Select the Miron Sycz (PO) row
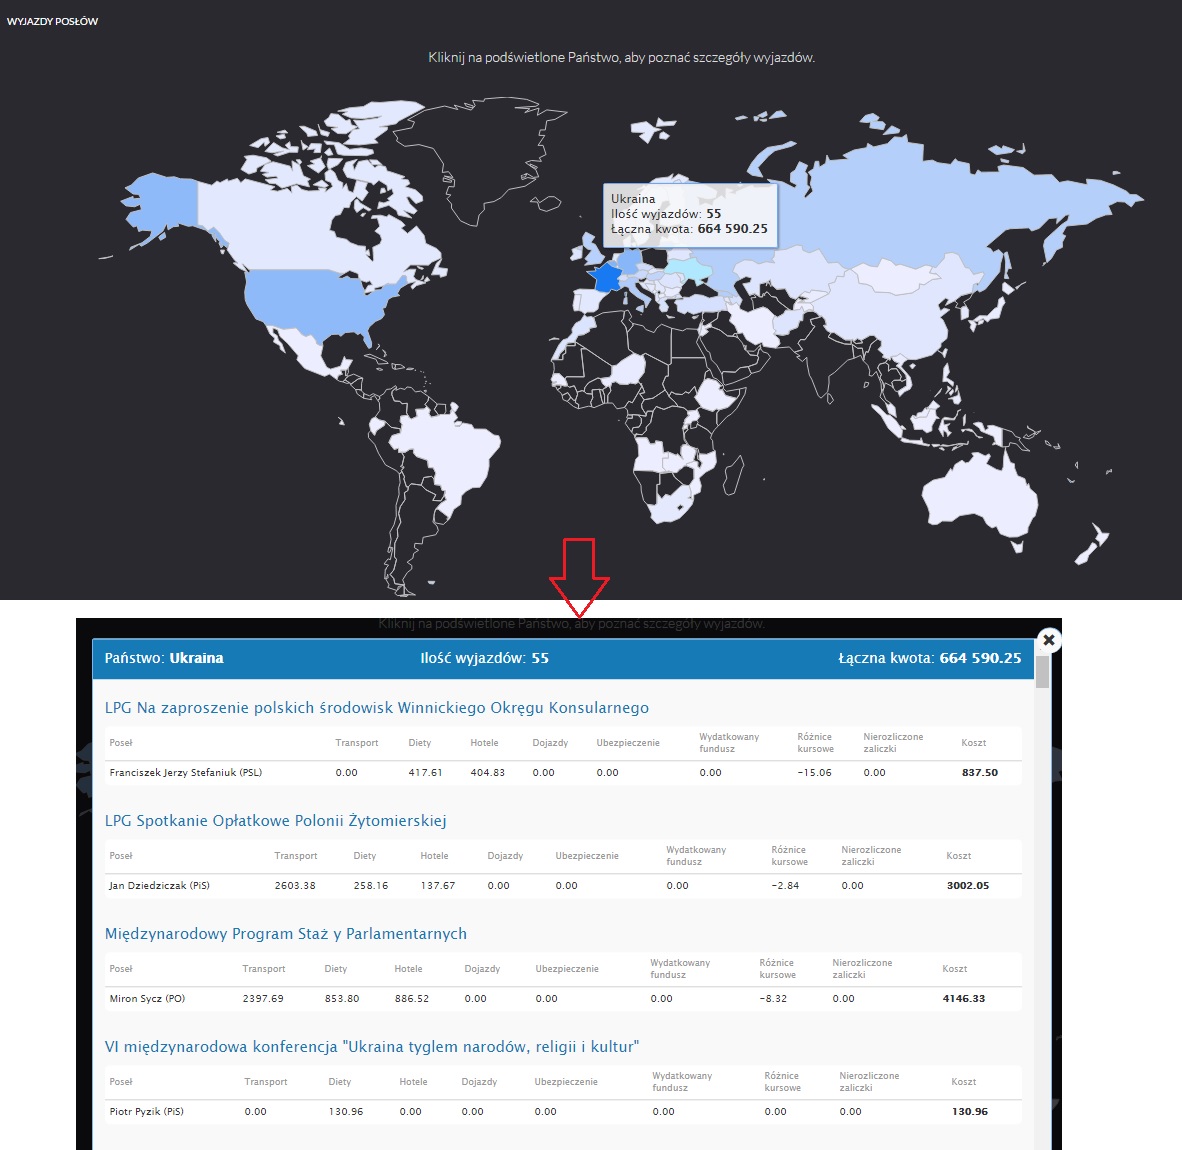This screenshot has width=1182, height=1150. pos(147,999)
